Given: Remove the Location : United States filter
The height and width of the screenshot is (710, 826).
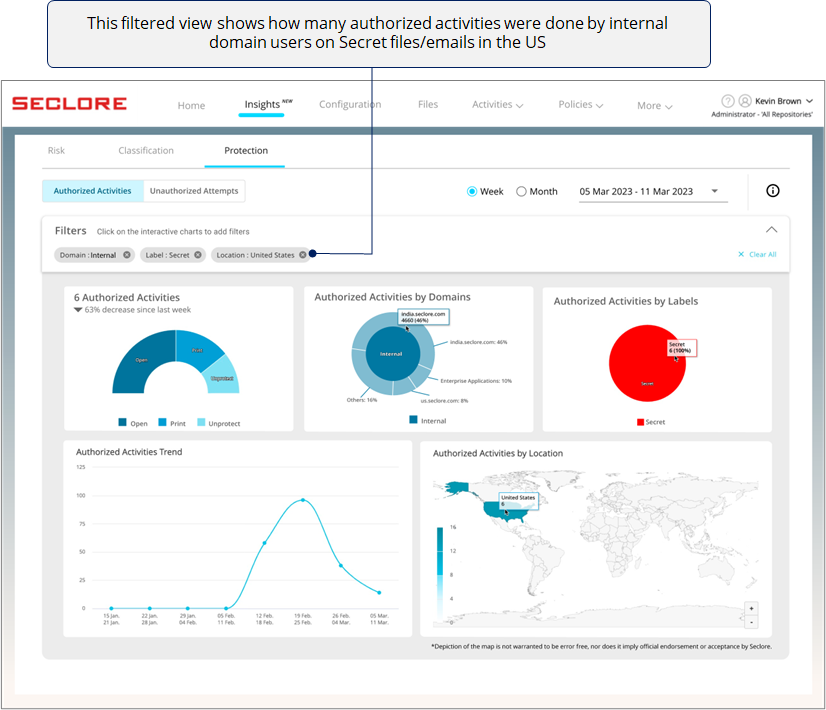Looking at the screenshot, I should coord(302,255).
